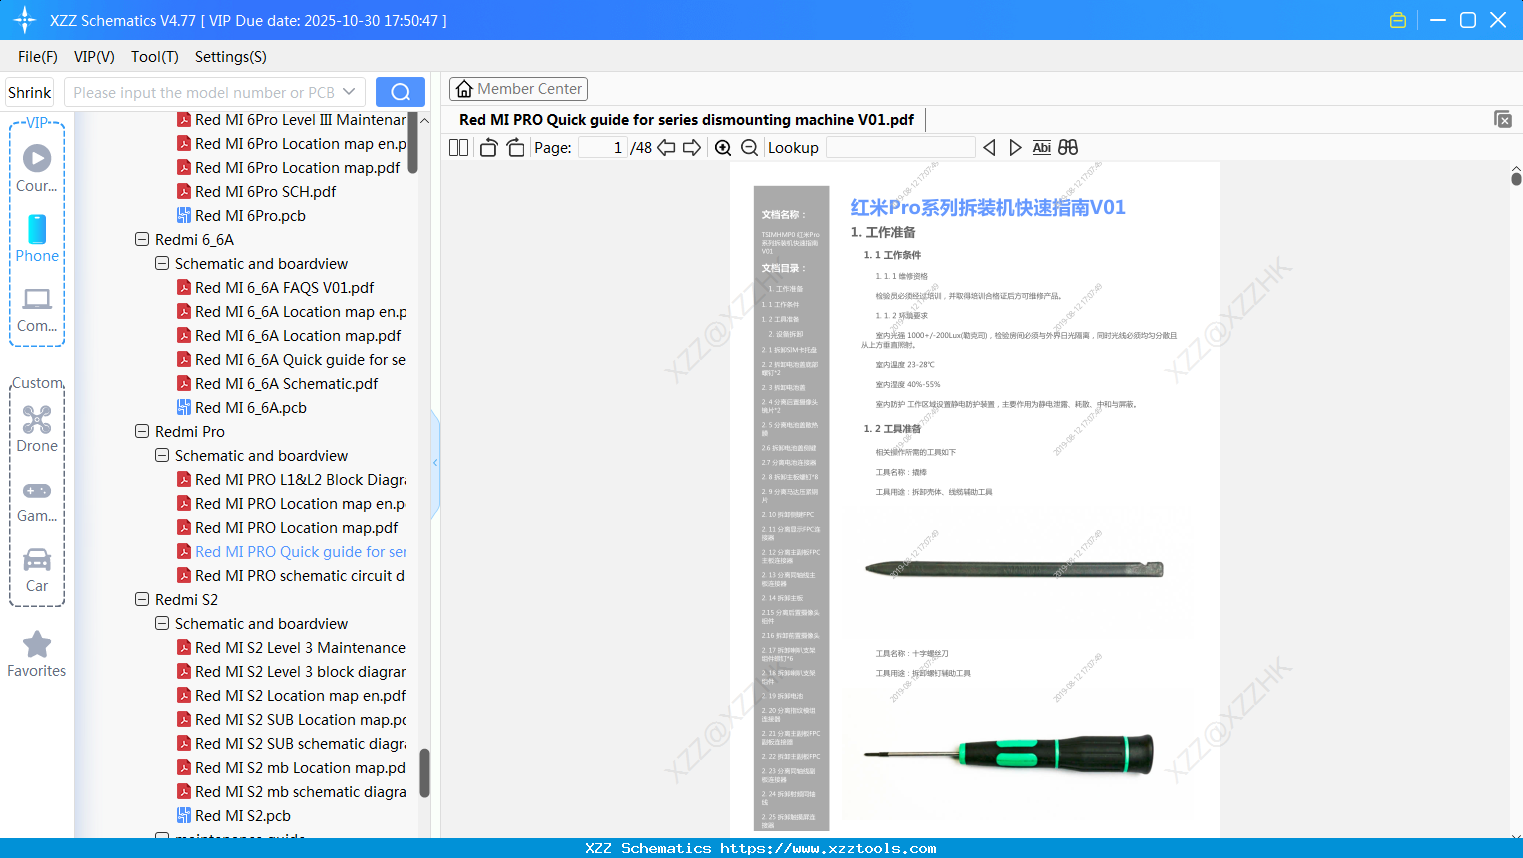
Task: Select Red MI PRO L1&L2 Block Diagram file
Action: pos(300,480)
